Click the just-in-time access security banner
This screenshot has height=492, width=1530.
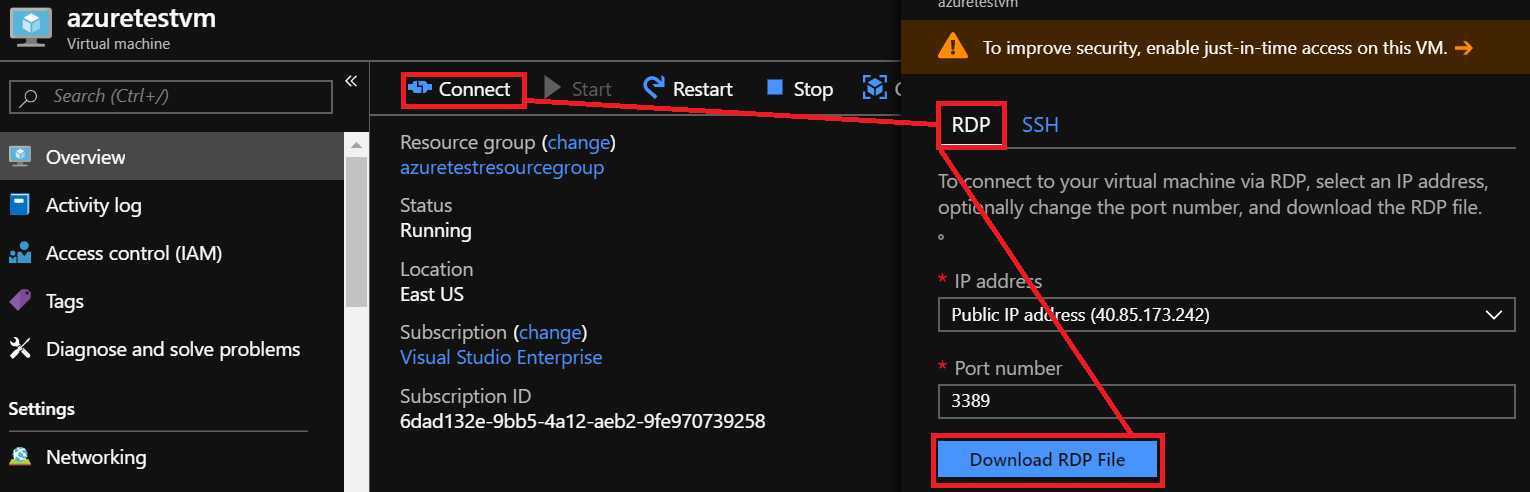pos(1215,47)
